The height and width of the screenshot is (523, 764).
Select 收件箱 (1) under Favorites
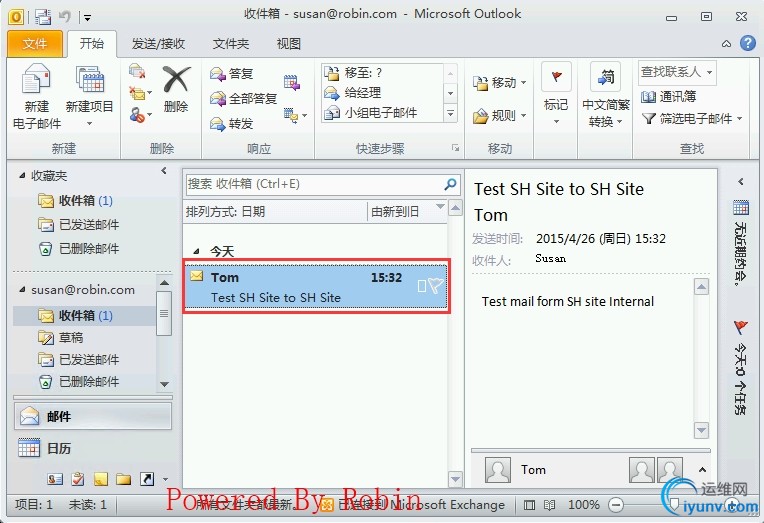click(76, 201)
